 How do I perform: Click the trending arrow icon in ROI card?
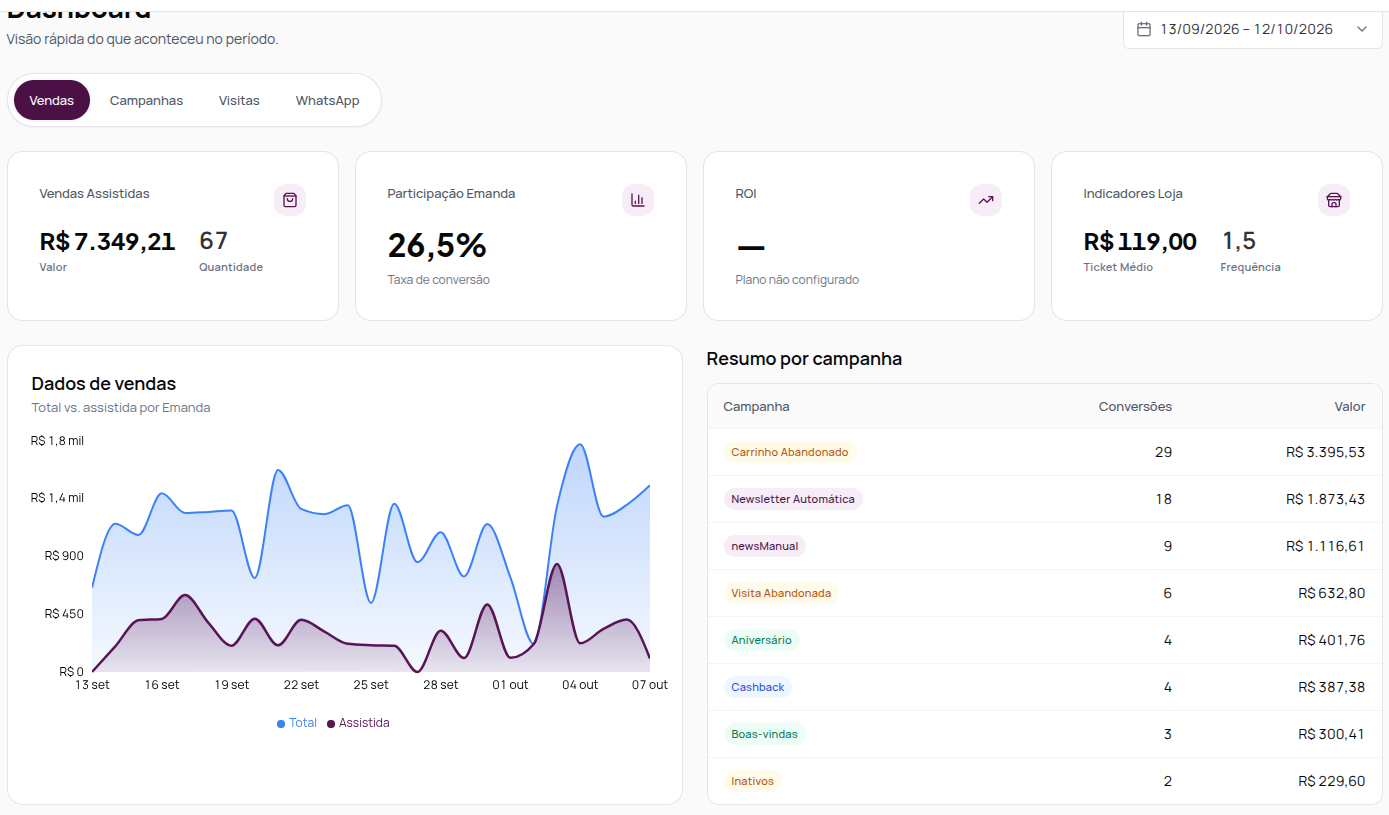986,200
